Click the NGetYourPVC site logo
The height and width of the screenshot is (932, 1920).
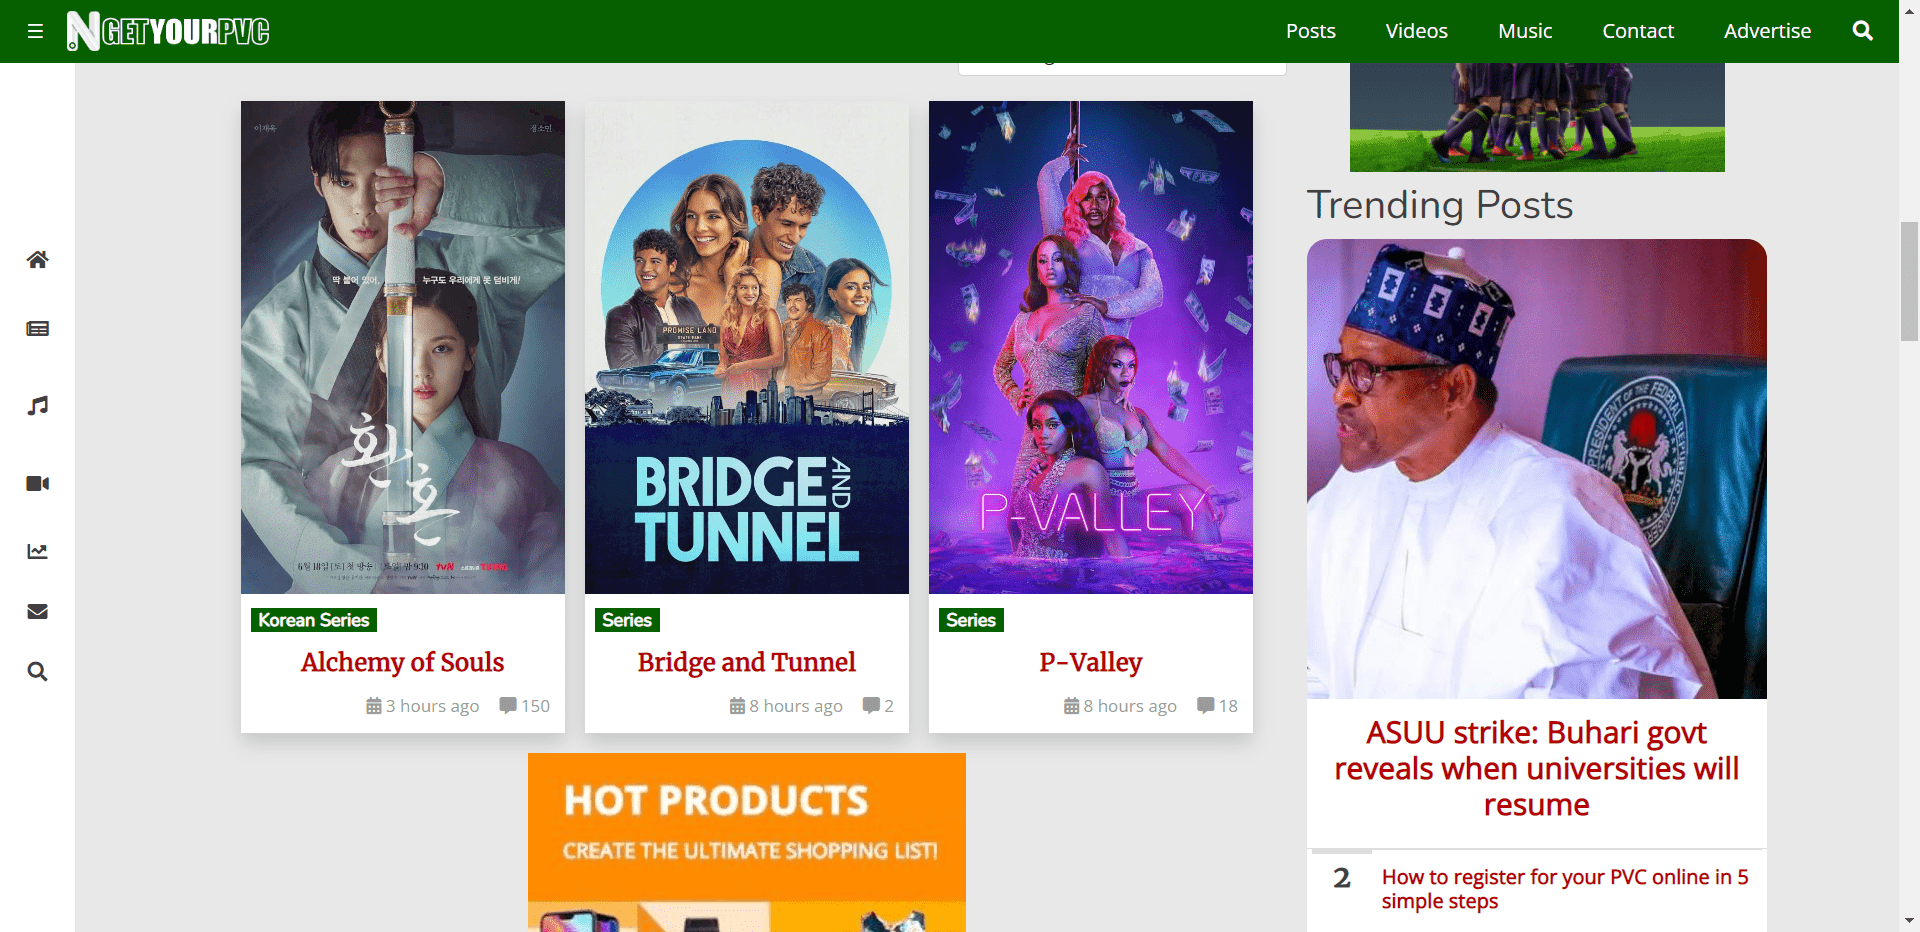(168, 31)
